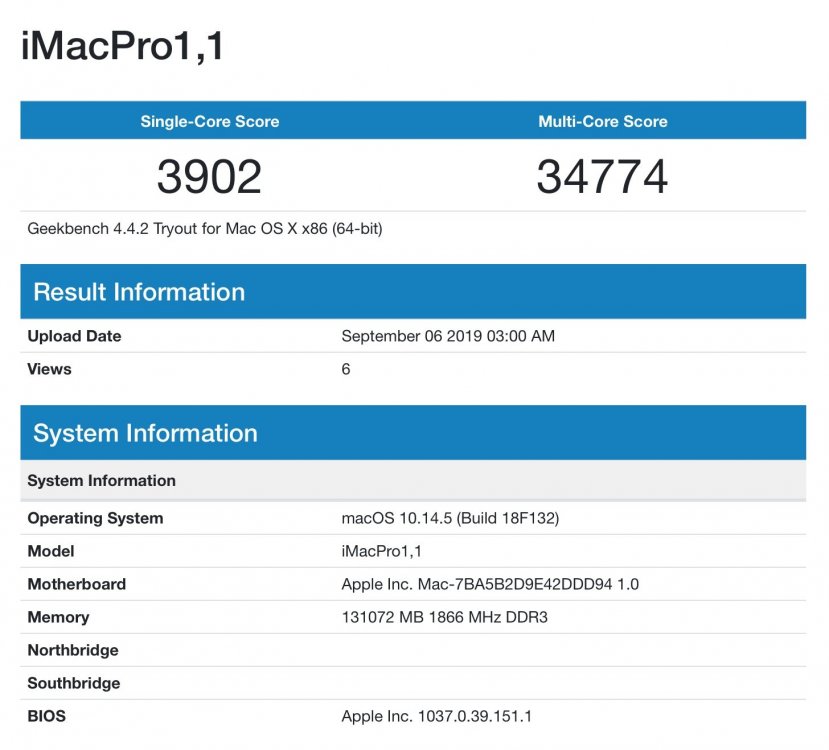The height and width of the screenshot is (750, 829).
Task: Select the Memory label
Action: click(x=58, y=617)
